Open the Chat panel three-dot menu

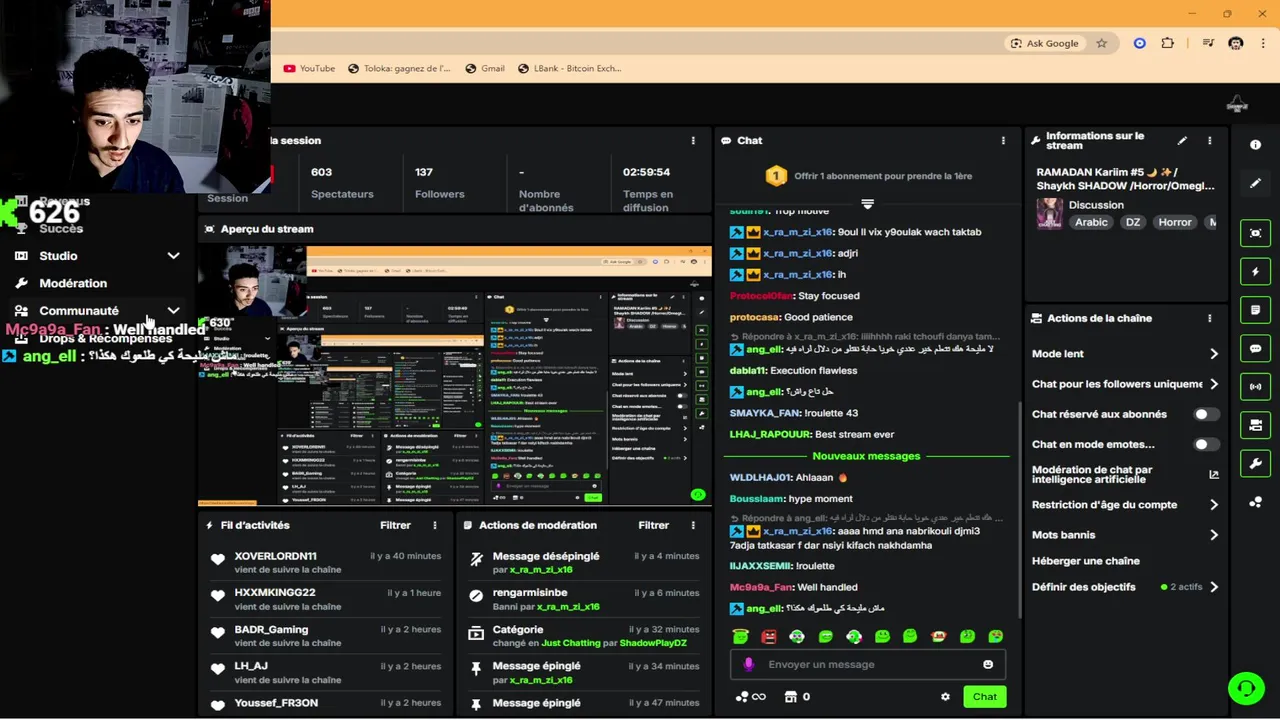[x=1003, y=141]
